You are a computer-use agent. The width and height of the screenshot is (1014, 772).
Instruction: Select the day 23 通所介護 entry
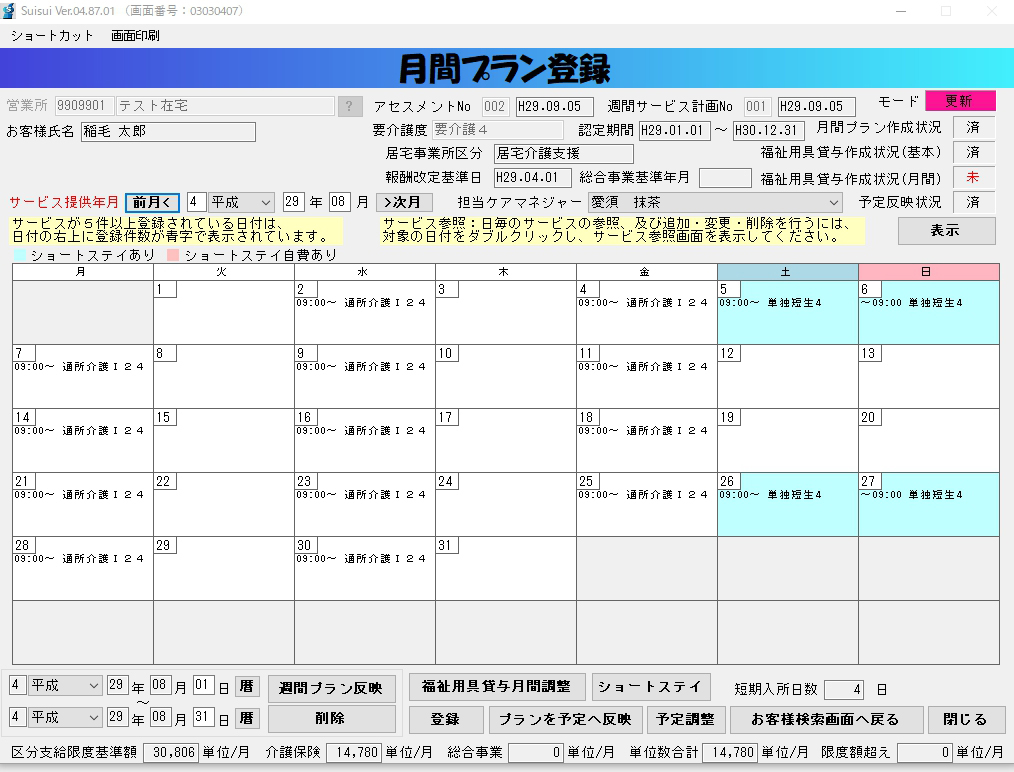coord(361,495)
